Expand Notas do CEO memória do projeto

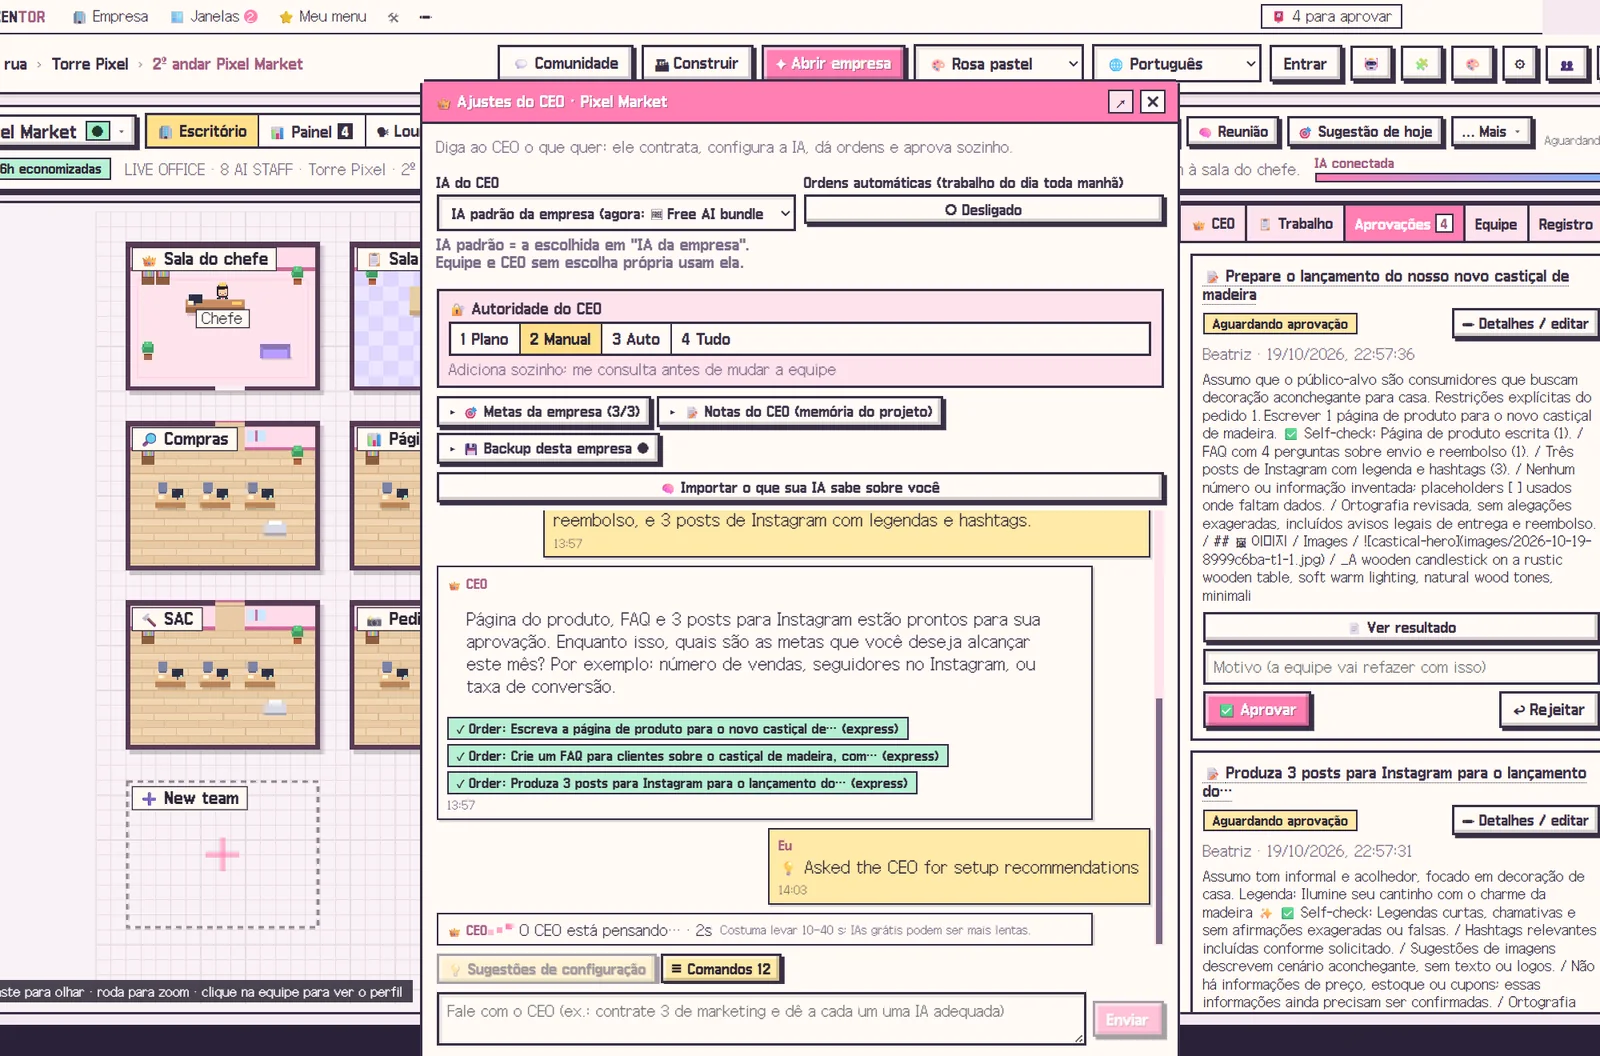[801, 412]
